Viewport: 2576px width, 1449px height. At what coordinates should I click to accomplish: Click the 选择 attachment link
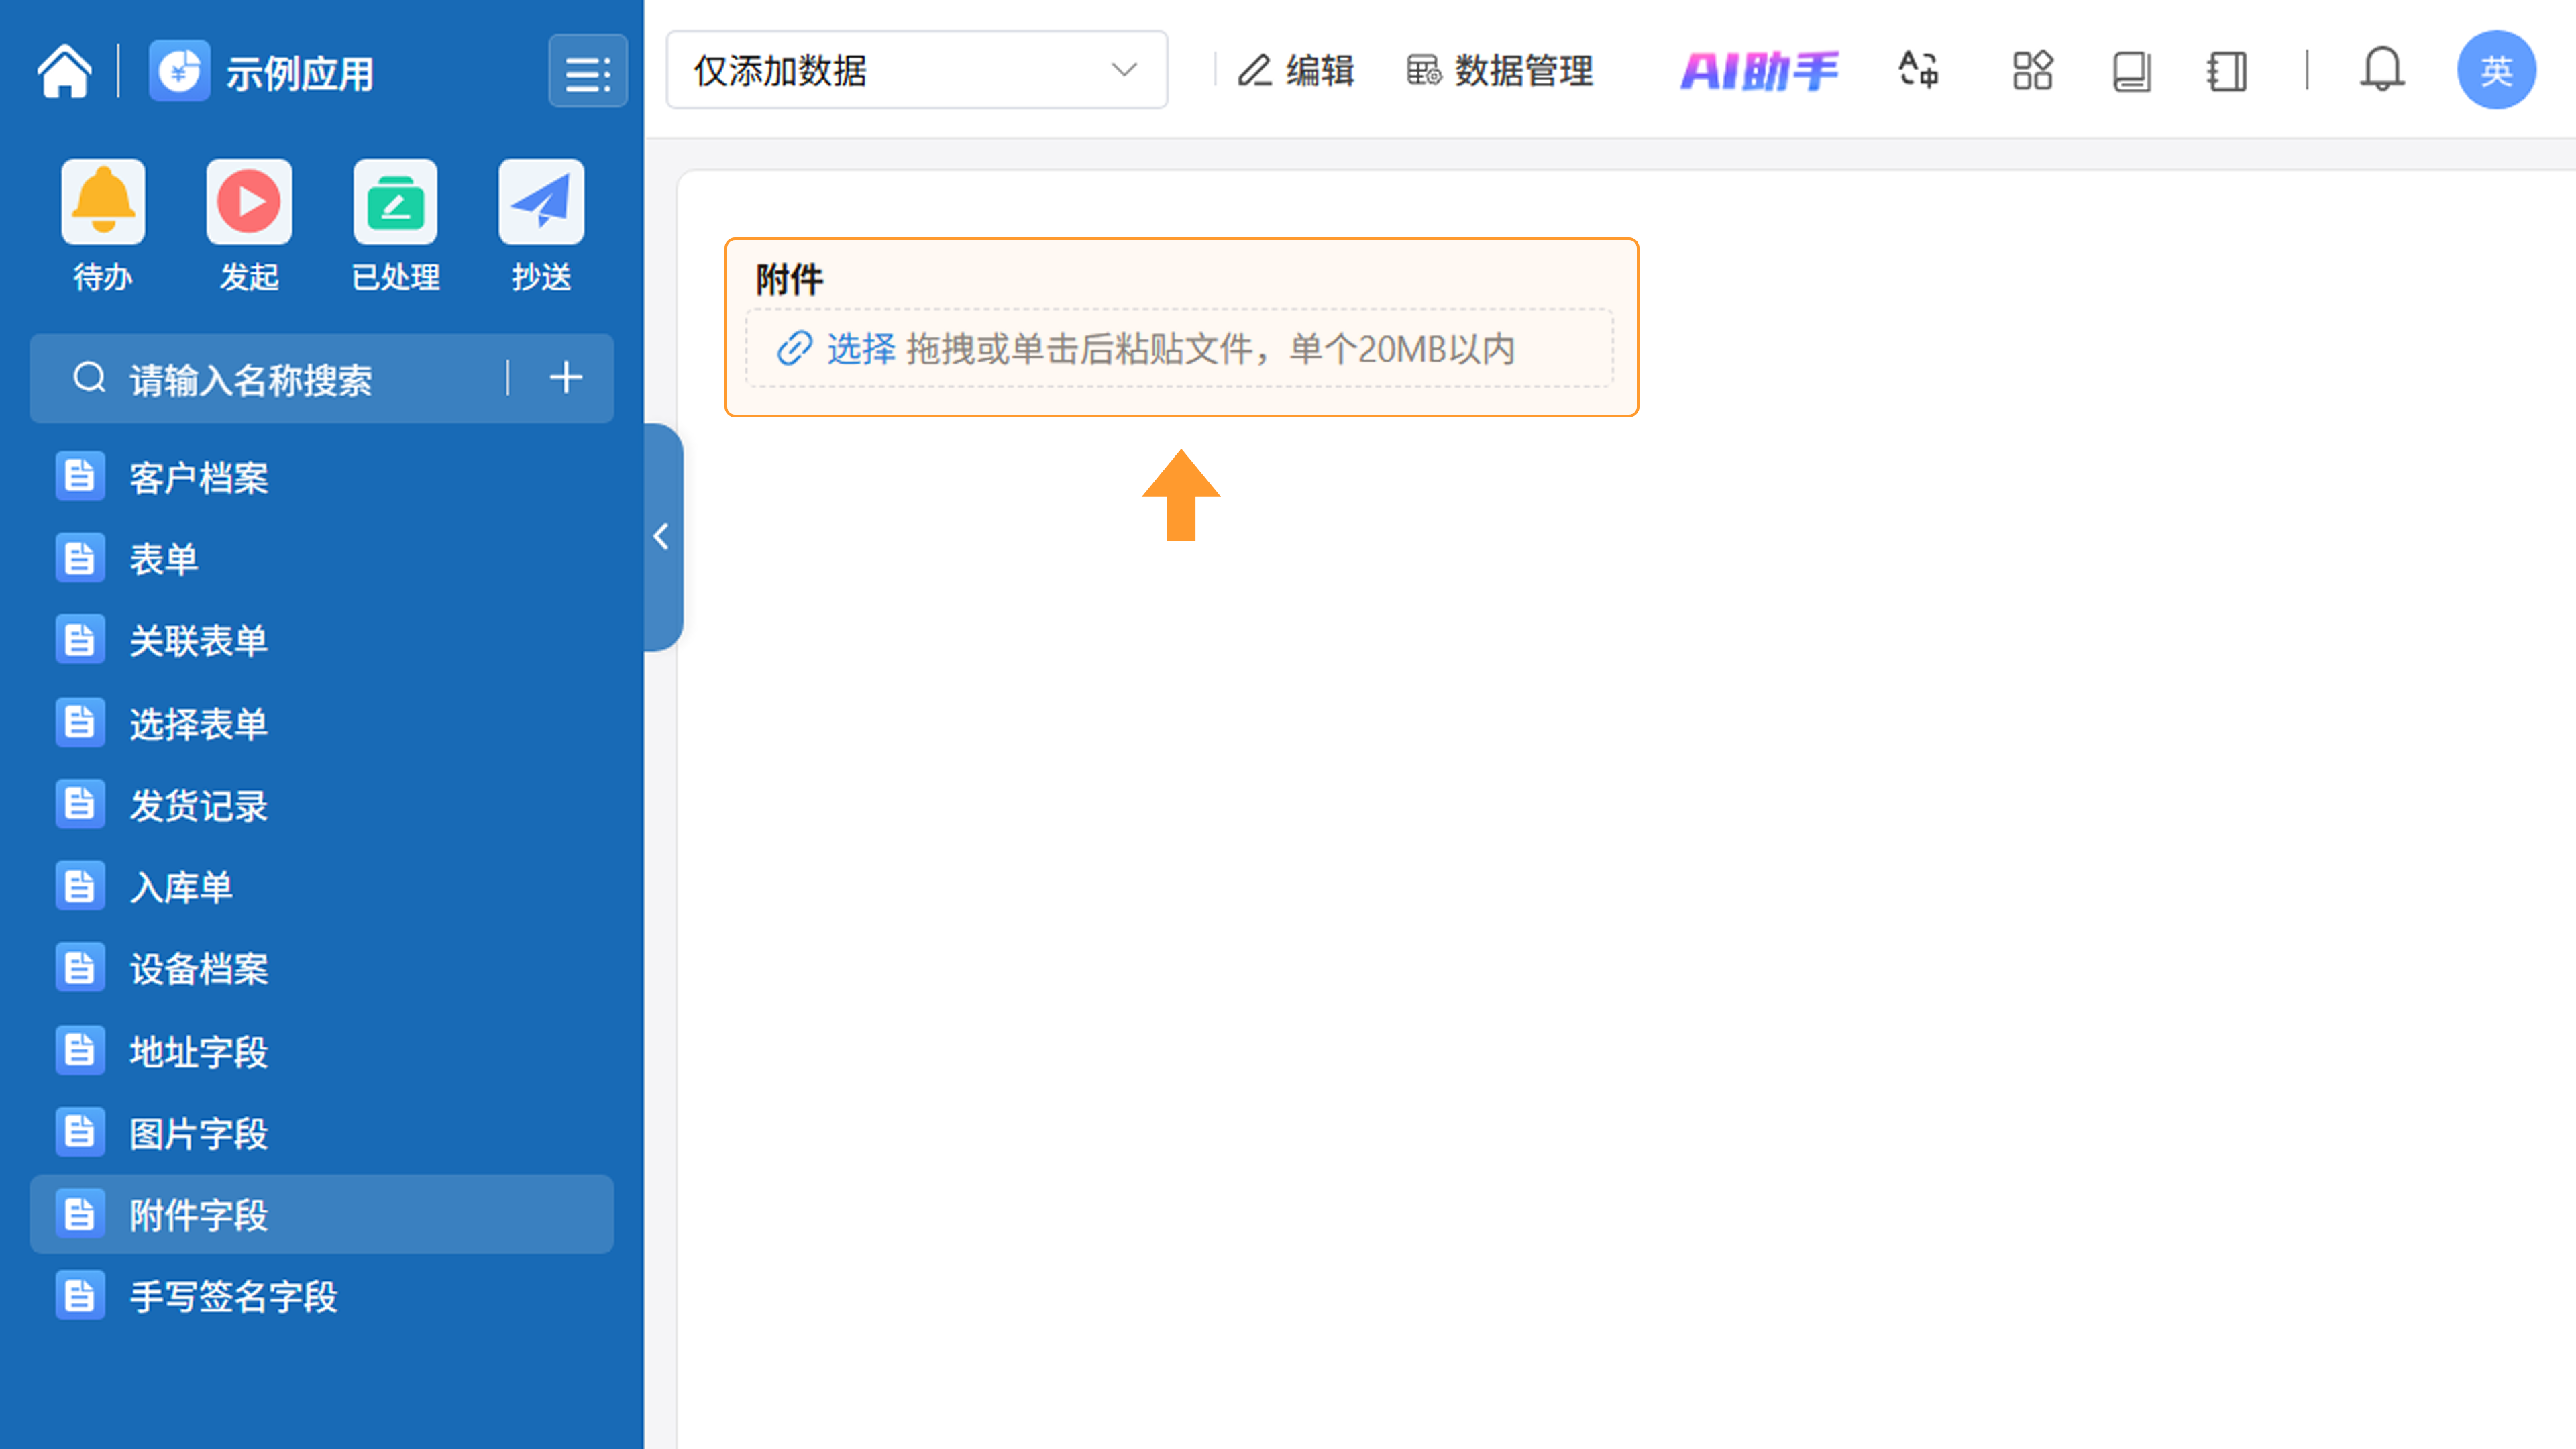[860, 349]
